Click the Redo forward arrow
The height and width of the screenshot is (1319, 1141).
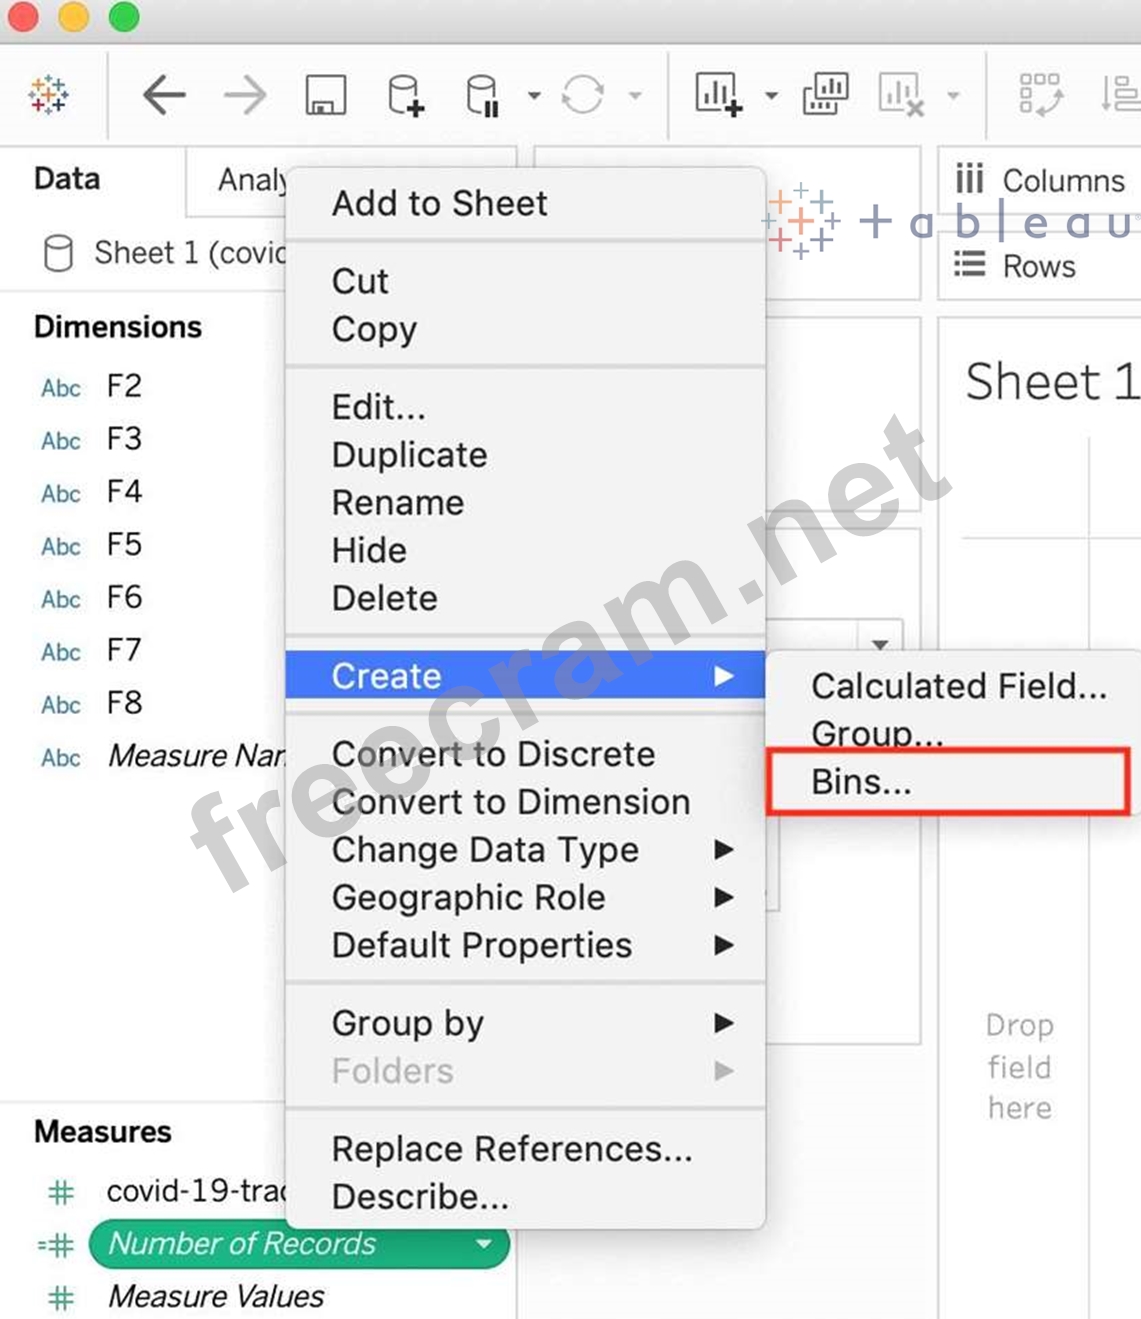click(245, 96)
